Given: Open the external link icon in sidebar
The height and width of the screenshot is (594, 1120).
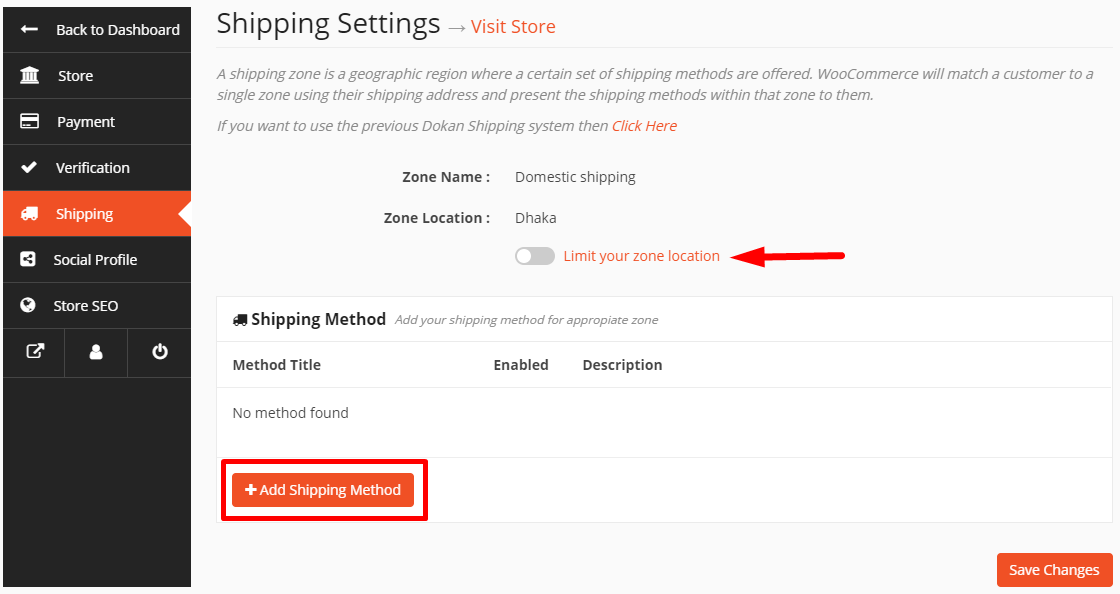Looking at the screenshot, I should click(35, 351).
